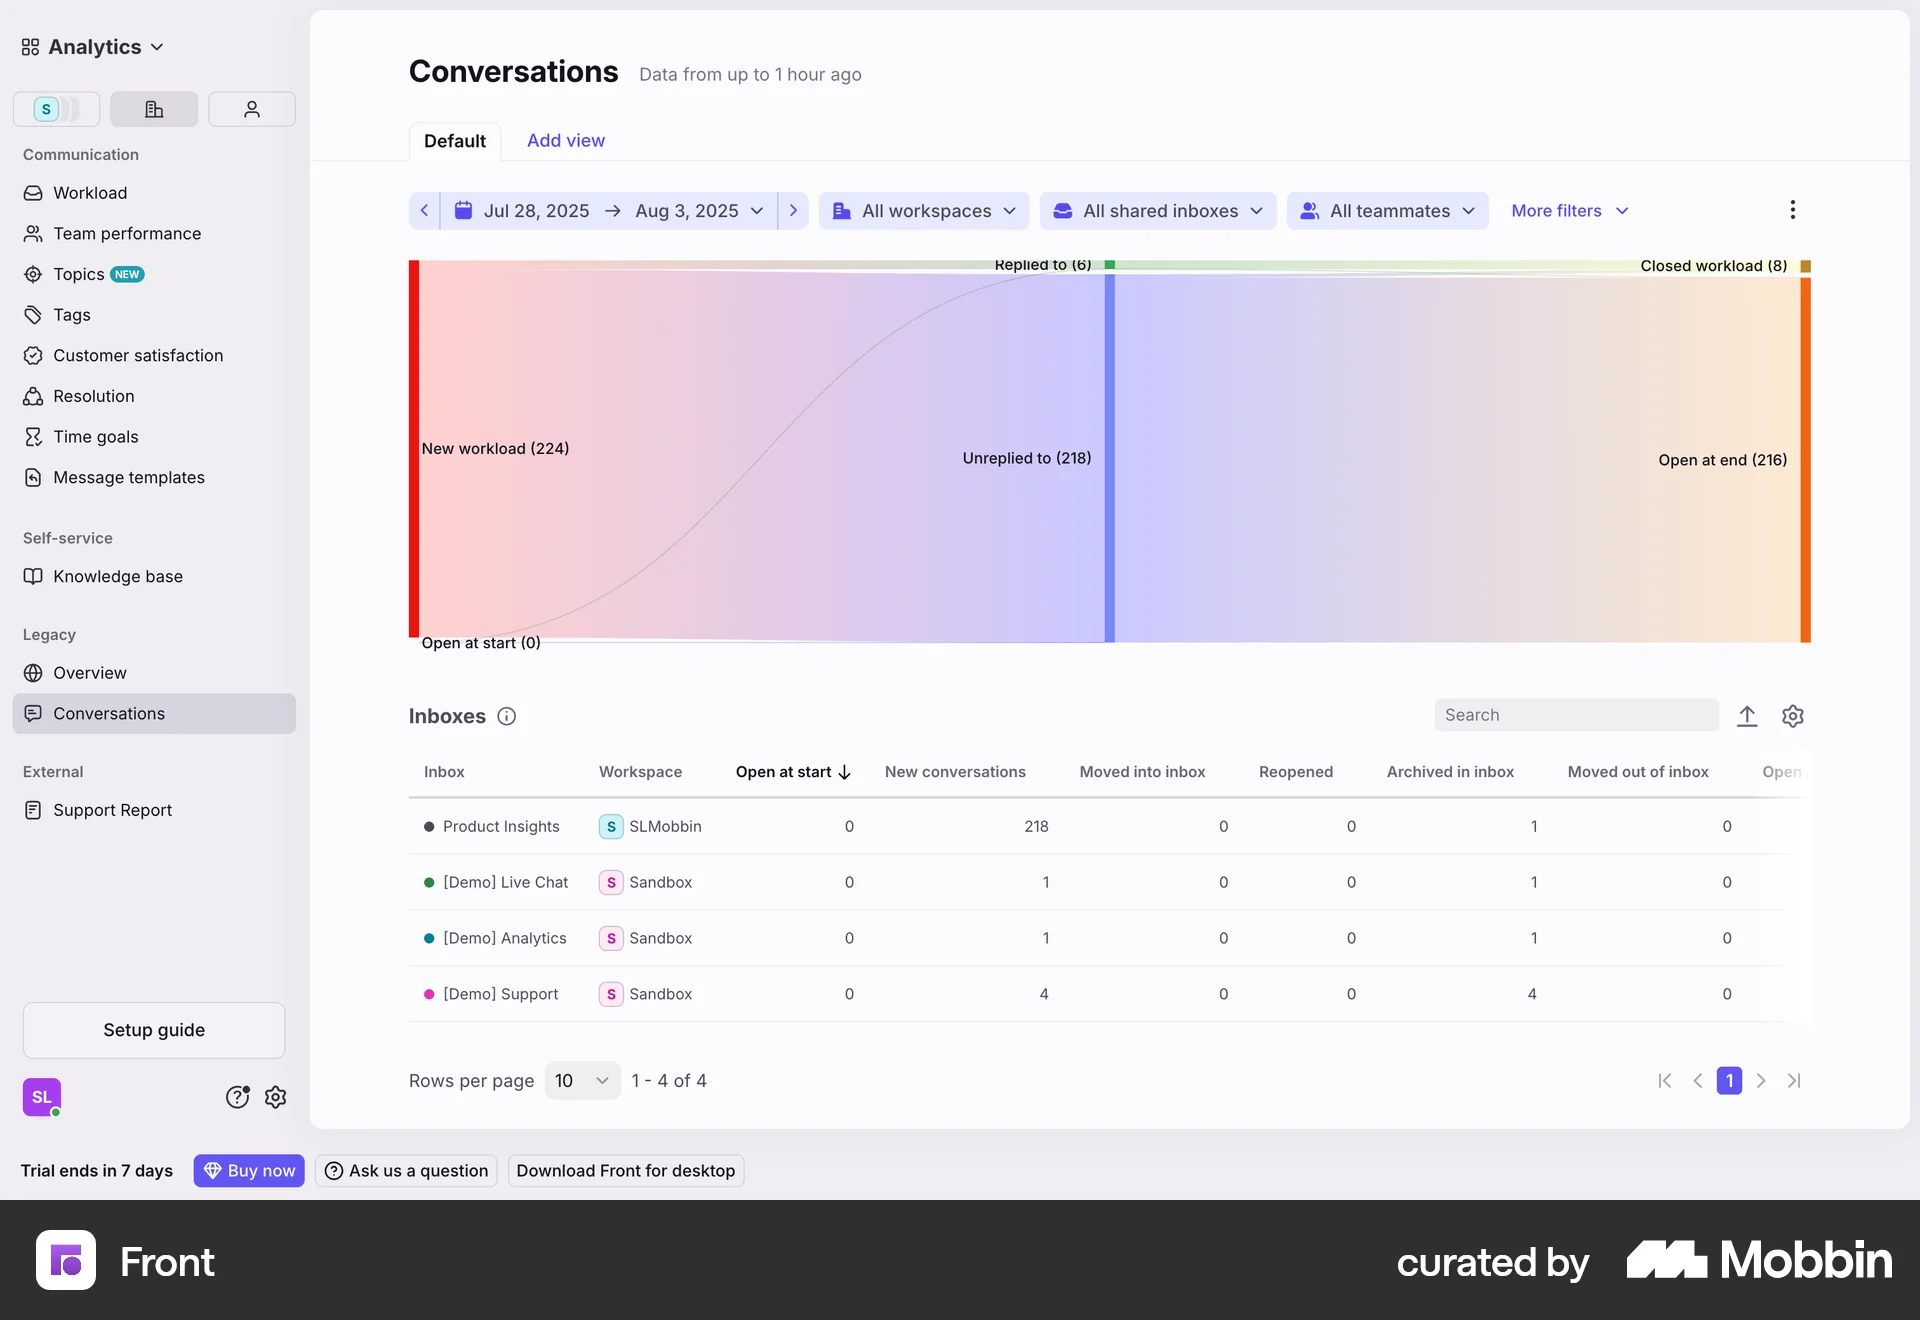Select Team performance in the sidebar
Image resolution: width=1920 pixels, height=1320 pixels.
126,233
